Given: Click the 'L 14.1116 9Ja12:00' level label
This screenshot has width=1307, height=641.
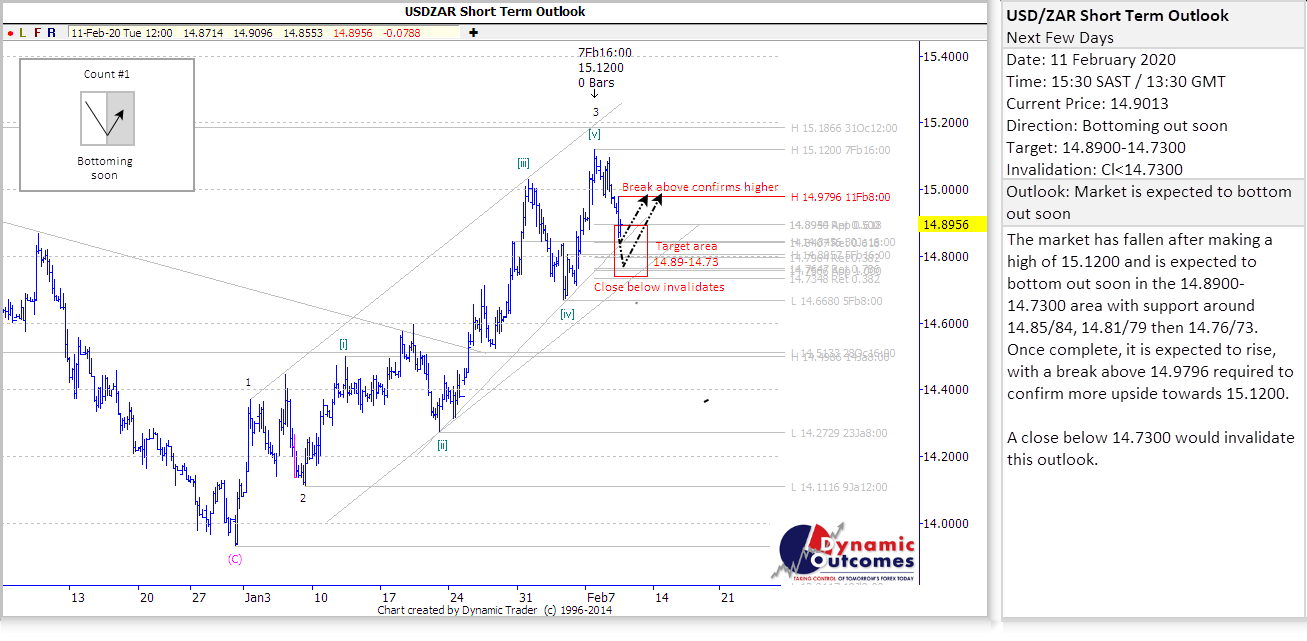Looking at the screenshot, I should (x=839, y=488).
